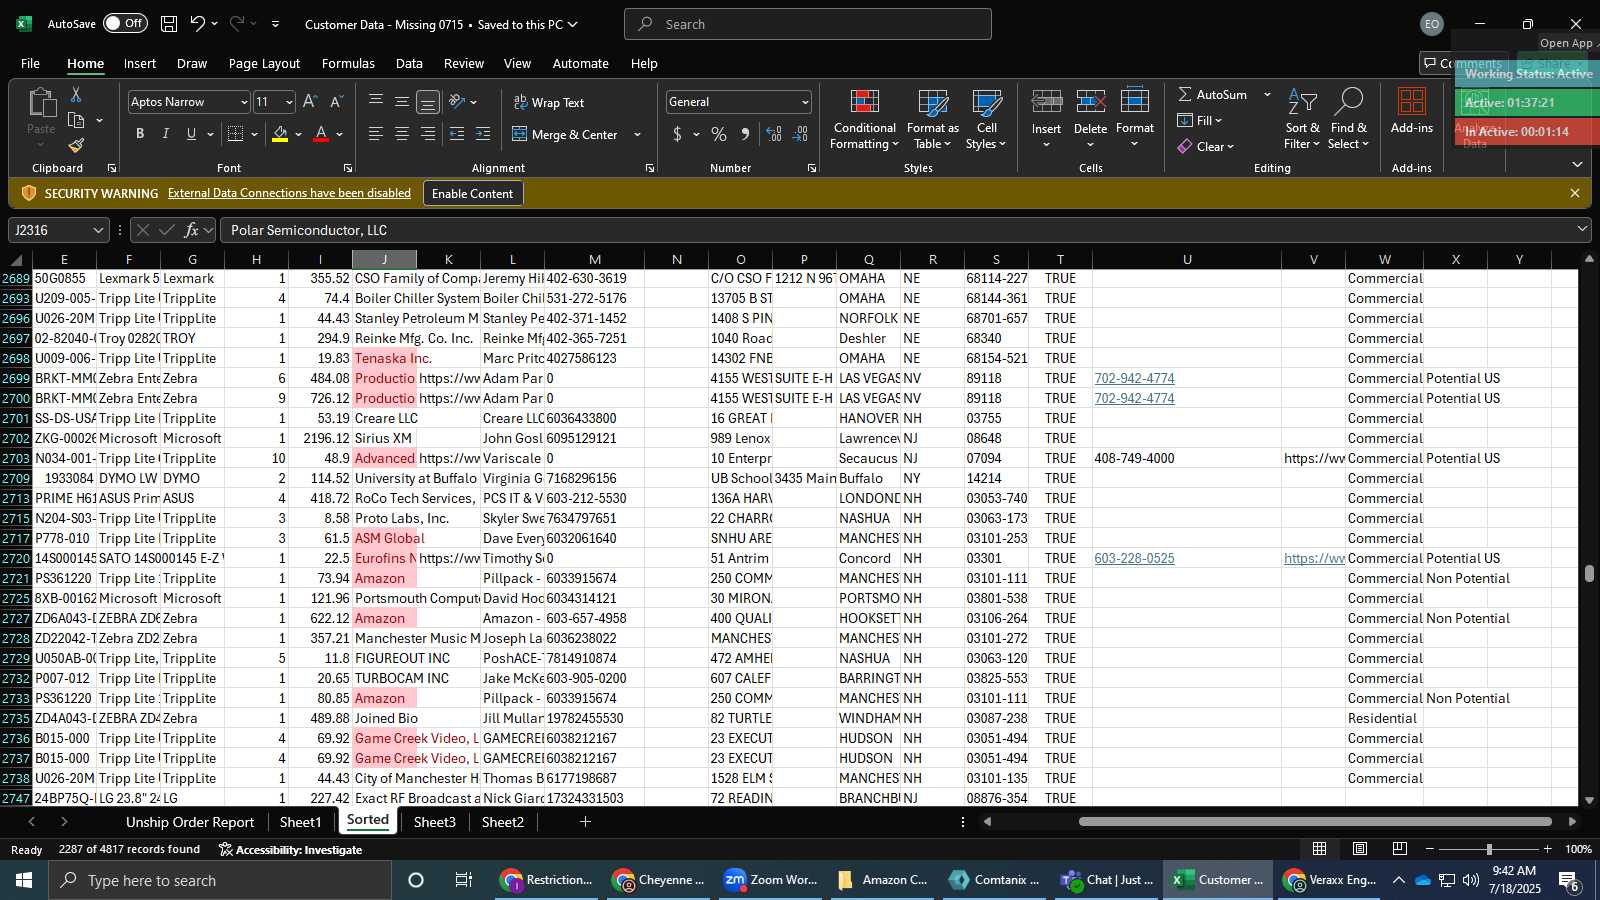Open the General number format dropdown

click(x=805, y=102)
